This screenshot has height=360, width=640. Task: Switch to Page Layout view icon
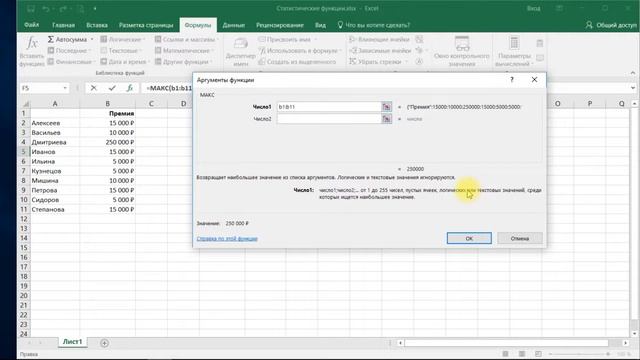click(x=522, y=354)
